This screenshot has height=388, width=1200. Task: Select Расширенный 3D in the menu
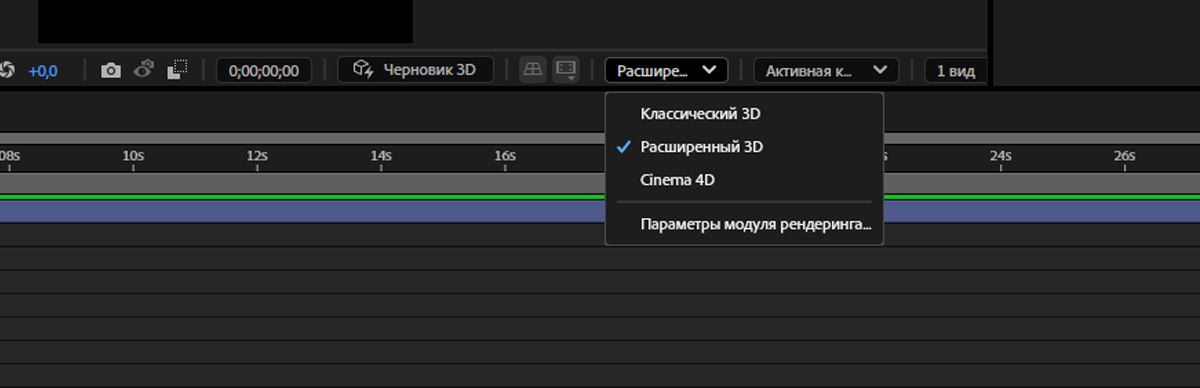pyautogui.click(x=745, y=147)
